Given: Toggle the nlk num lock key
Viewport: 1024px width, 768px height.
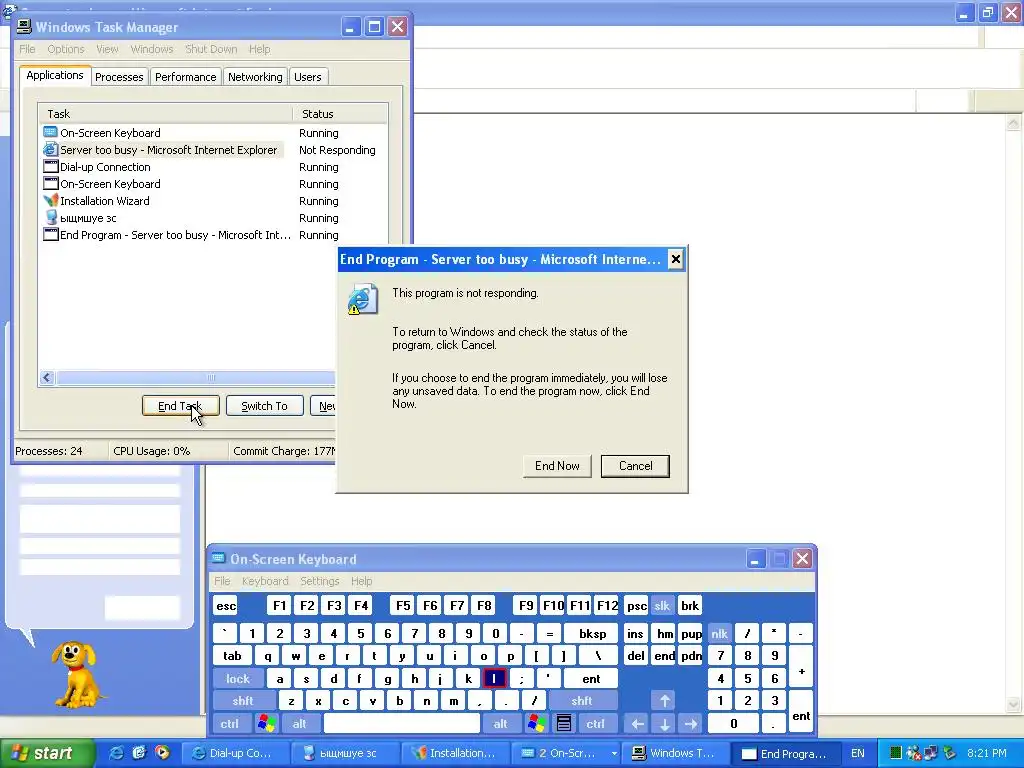Looking at the screenshot, I should pos(719,633).
